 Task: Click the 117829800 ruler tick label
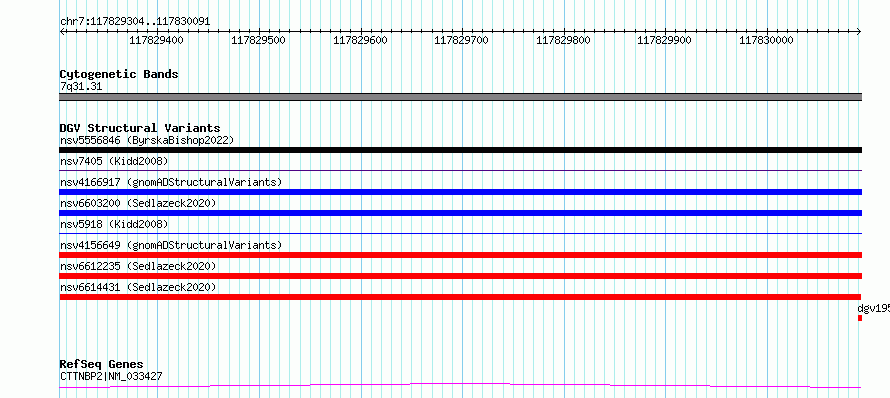tap(564, 40)
